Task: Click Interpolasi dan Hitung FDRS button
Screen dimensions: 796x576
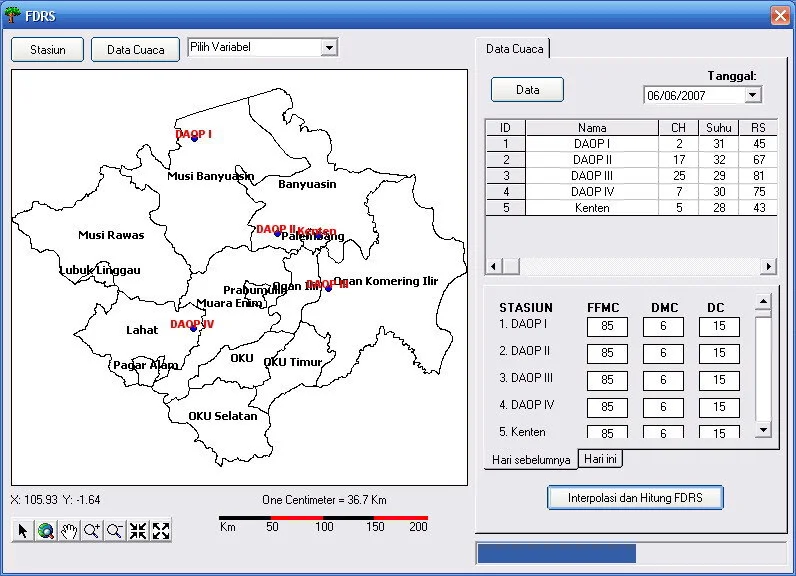Action: pyautogui.click(x=635, y=497)
